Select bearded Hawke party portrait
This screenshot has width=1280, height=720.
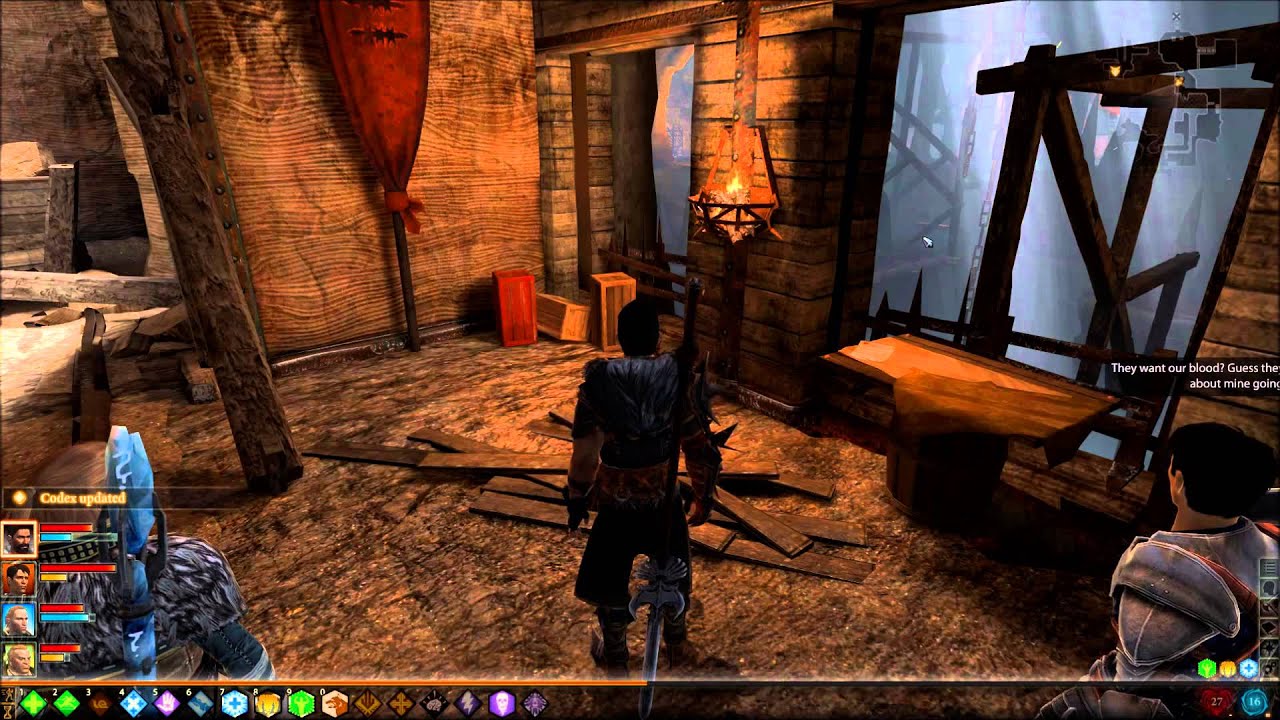[19, 539]
